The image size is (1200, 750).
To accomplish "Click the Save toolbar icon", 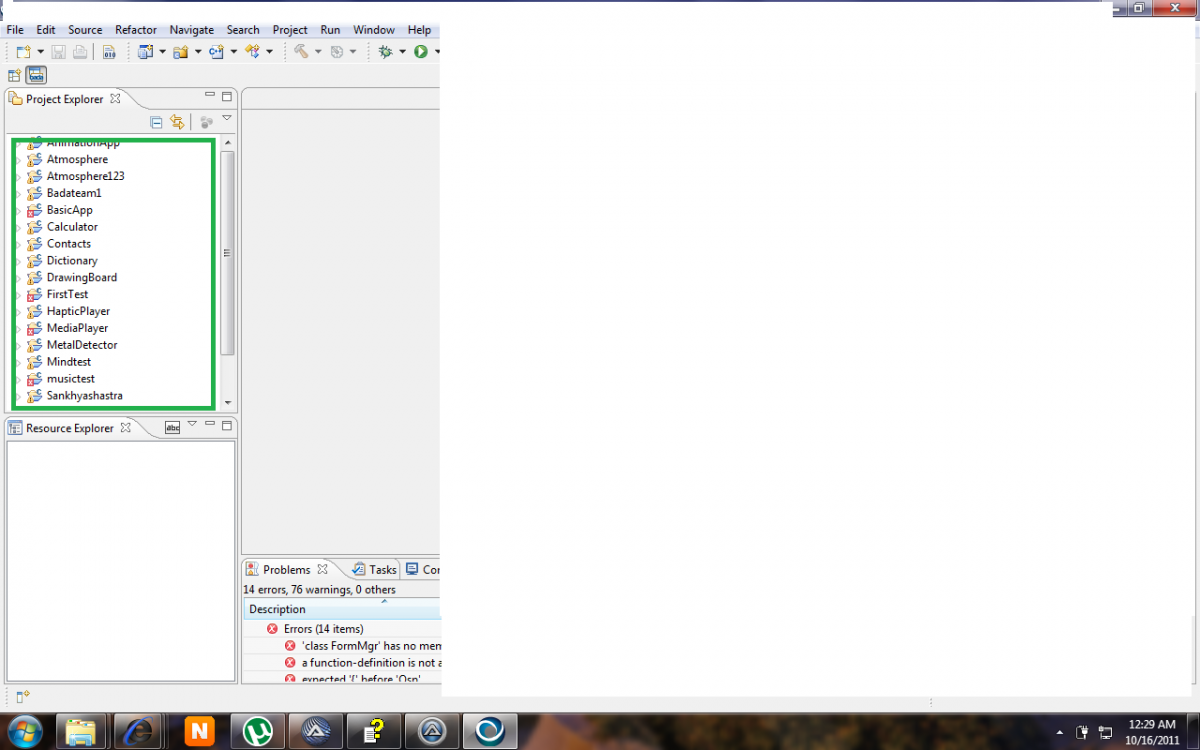I will coord(59,52).
